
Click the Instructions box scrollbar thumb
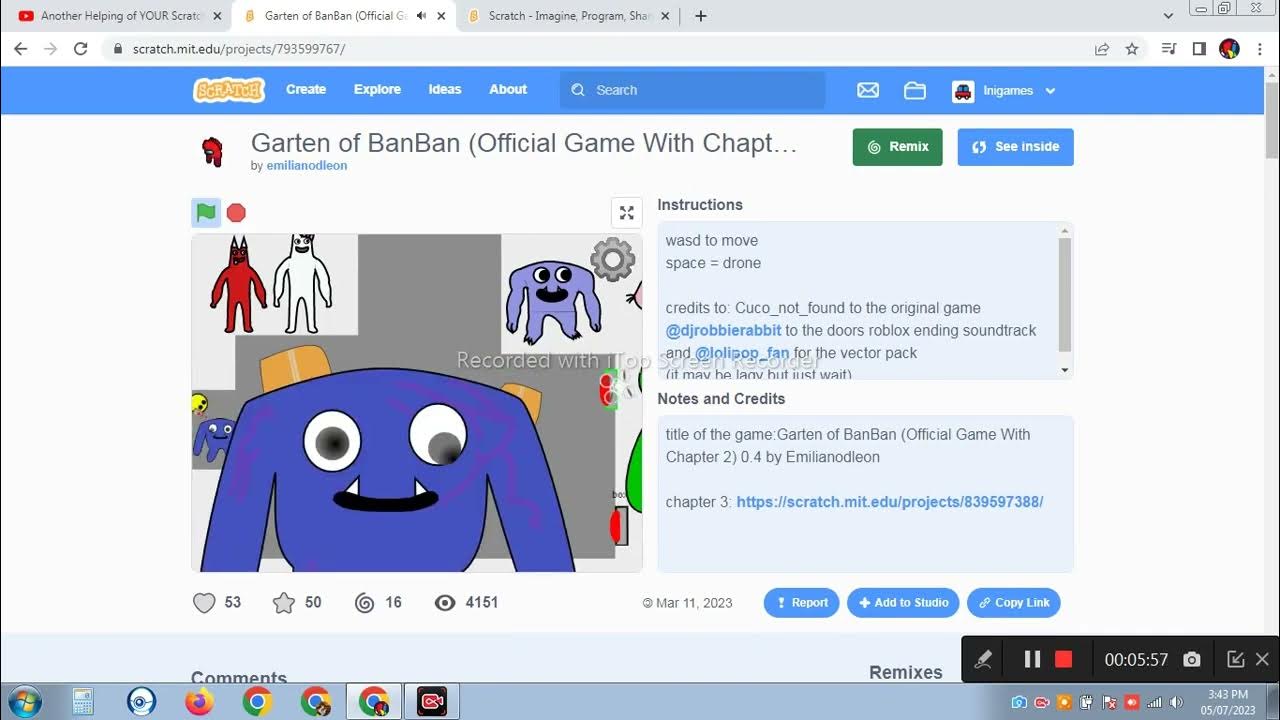click(1065, 295)
